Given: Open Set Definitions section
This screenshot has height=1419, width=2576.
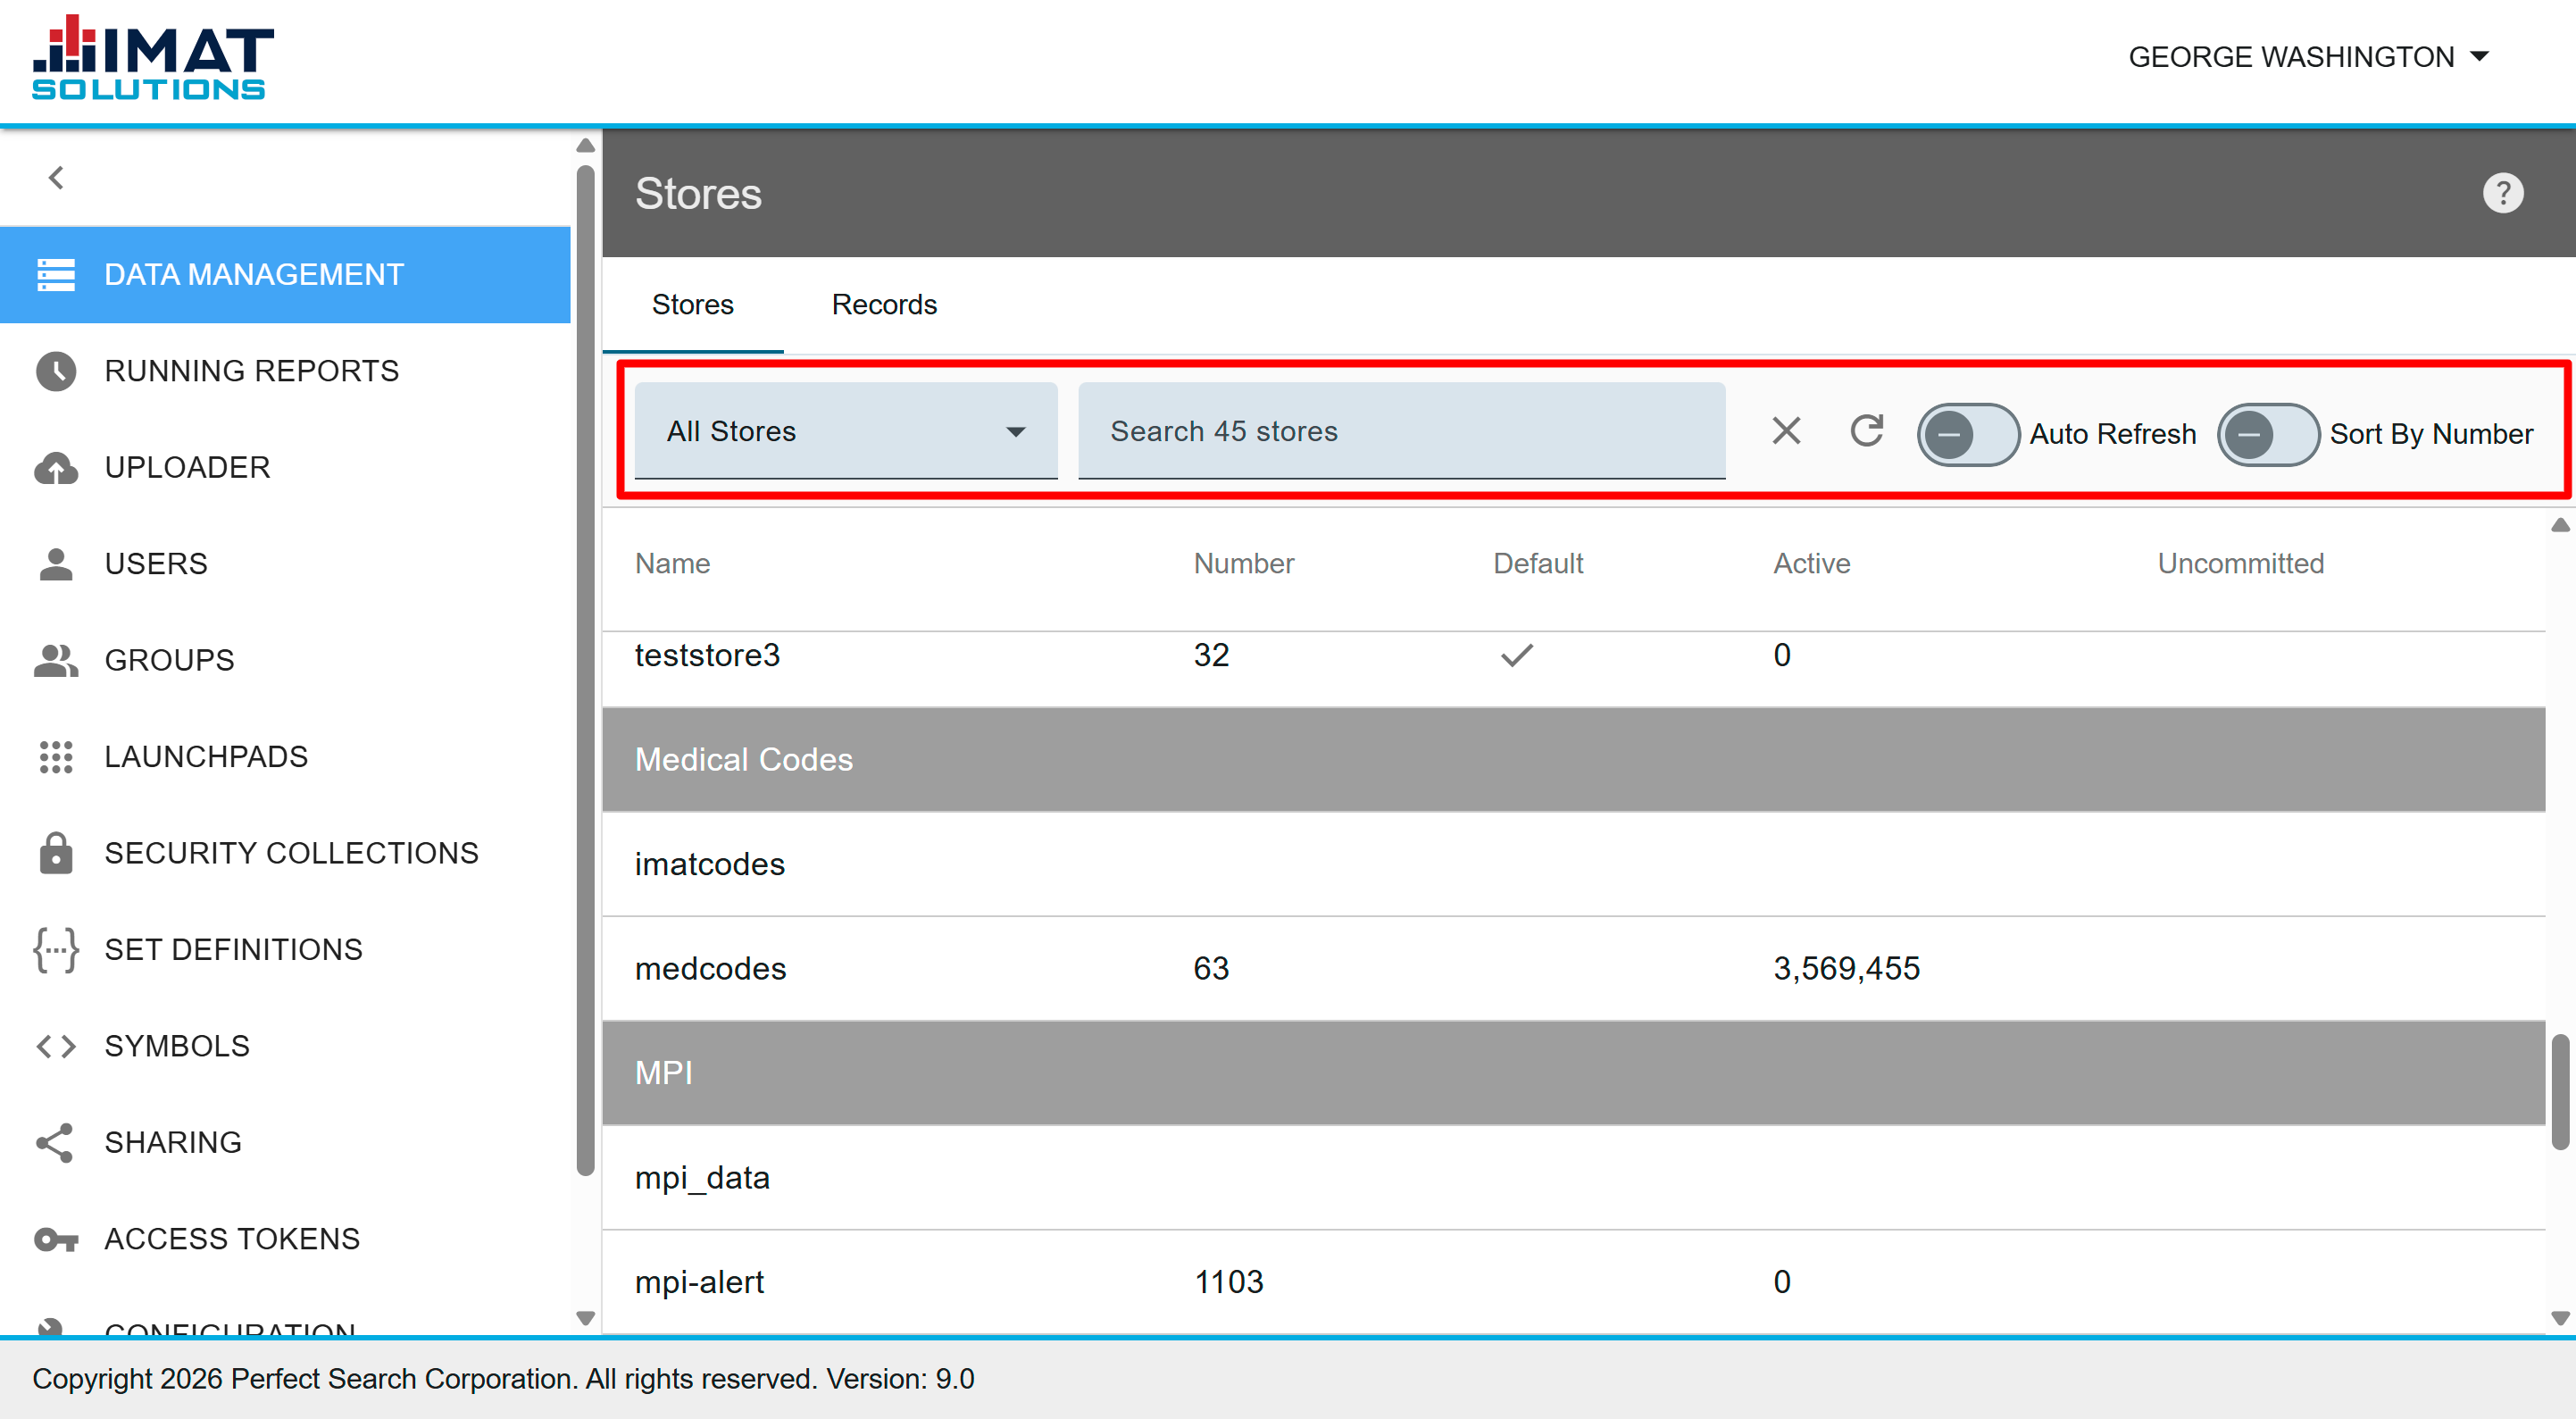Looking at the screenshot, I should pyautogui.click(x=286, y=950).
